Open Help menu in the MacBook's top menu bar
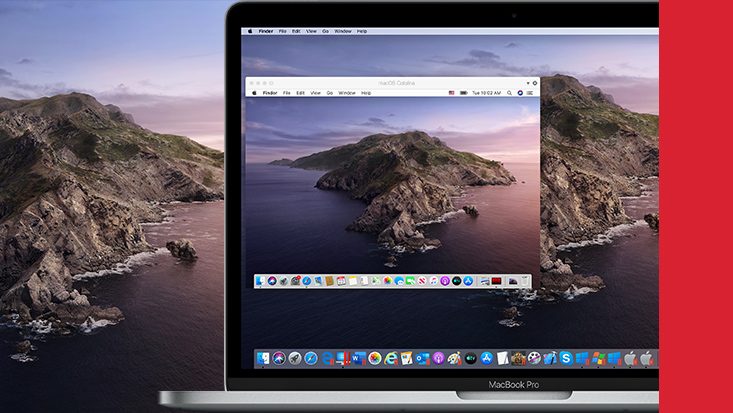The width and height of the screenshot is (733, 413). click(x=362, y=31)
